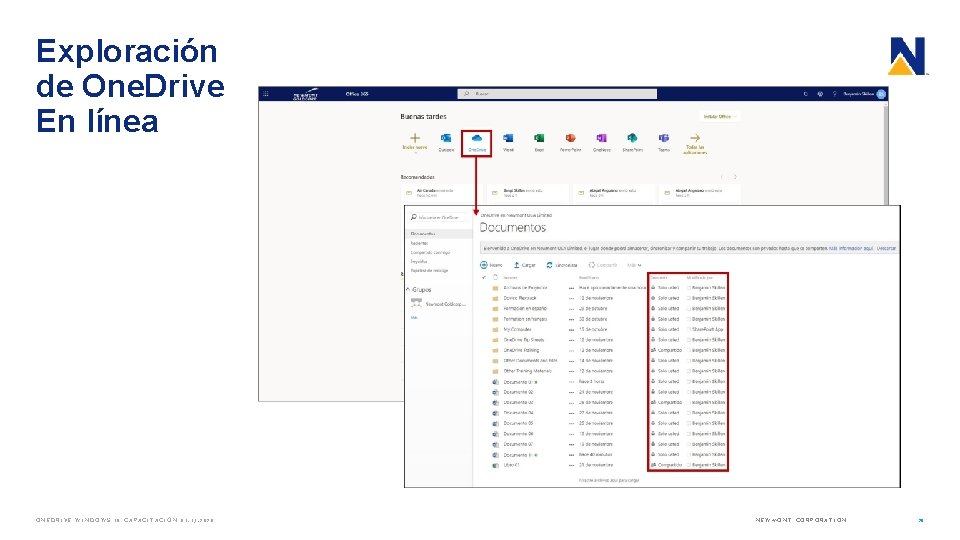This screenshot has height=540, width=960.
Task: Click the Word icon of Documento 02
Action: coord(495,392)
